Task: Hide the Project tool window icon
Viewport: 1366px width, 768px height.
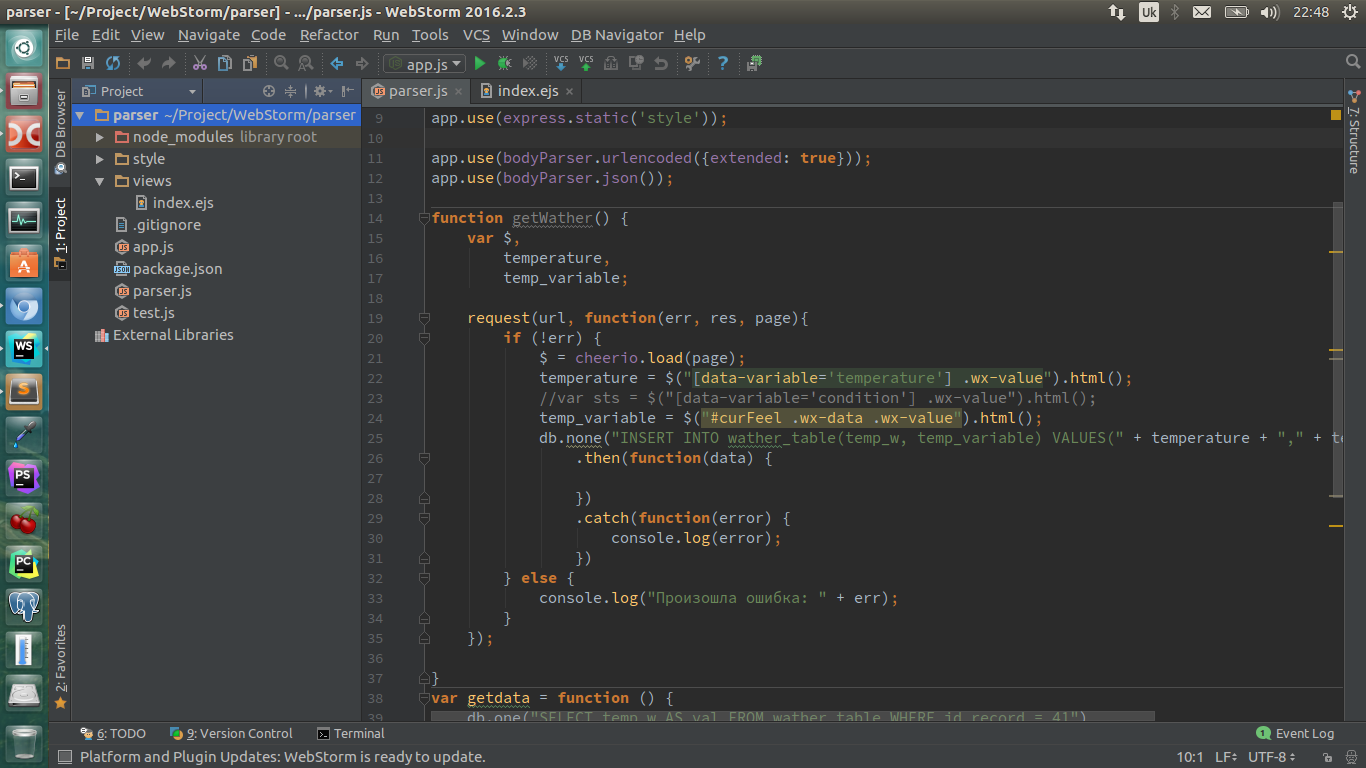Action: click(x=347, y=91)
